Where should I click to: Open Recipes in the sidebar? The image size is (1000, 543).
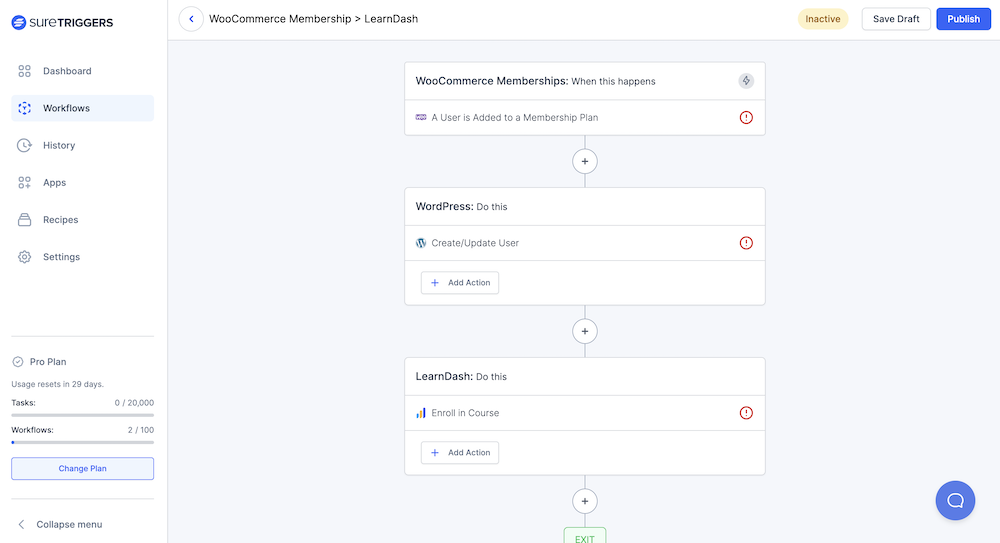82,219
